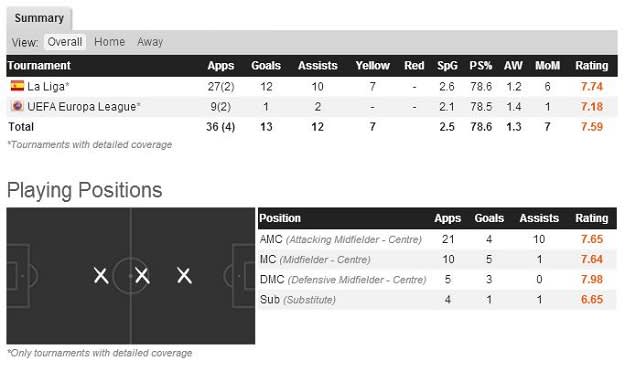Sort positions table by Apps header
This screenshot has width=625, height=367.
[x=448, y=218]
